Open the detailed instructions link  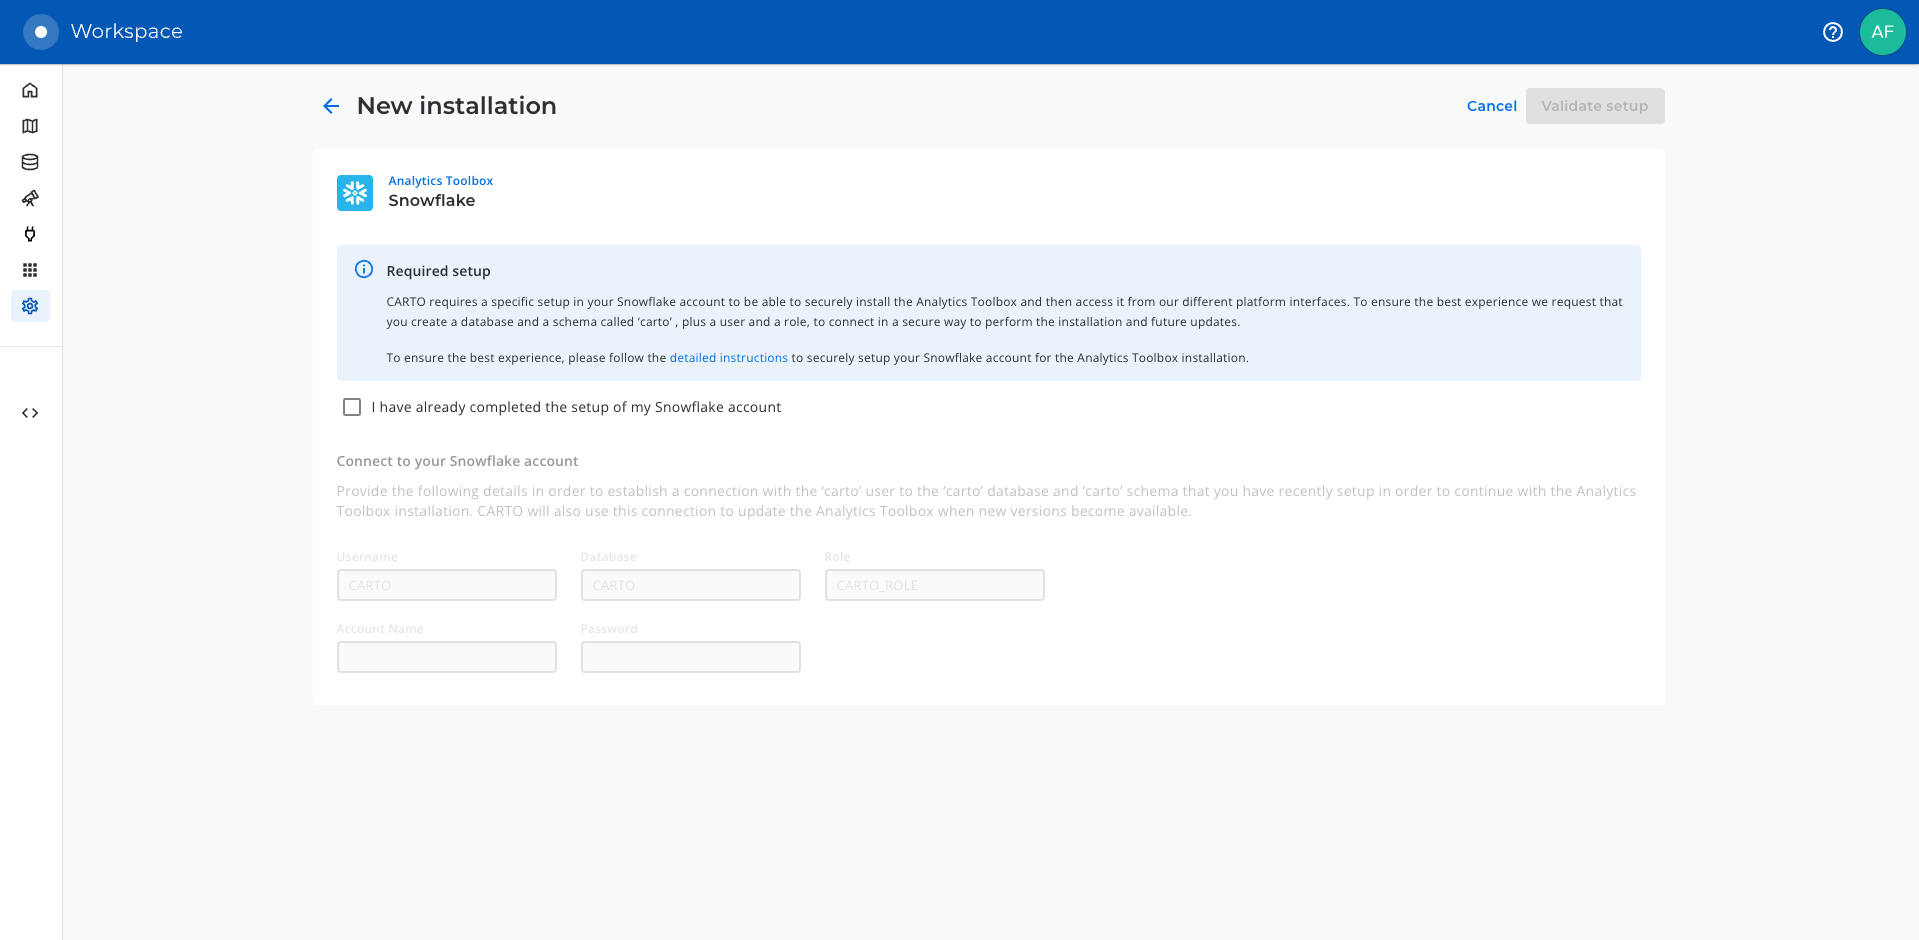728,358
